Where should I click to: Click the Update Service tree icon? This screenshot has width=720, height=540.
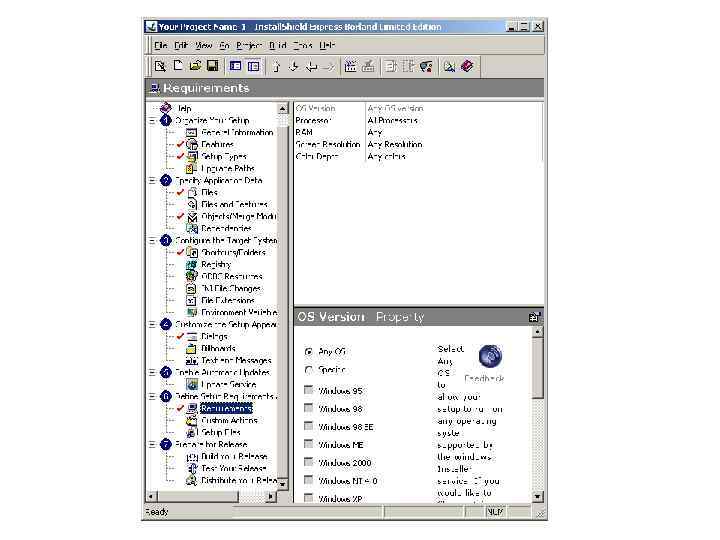[x=191, y=384]
